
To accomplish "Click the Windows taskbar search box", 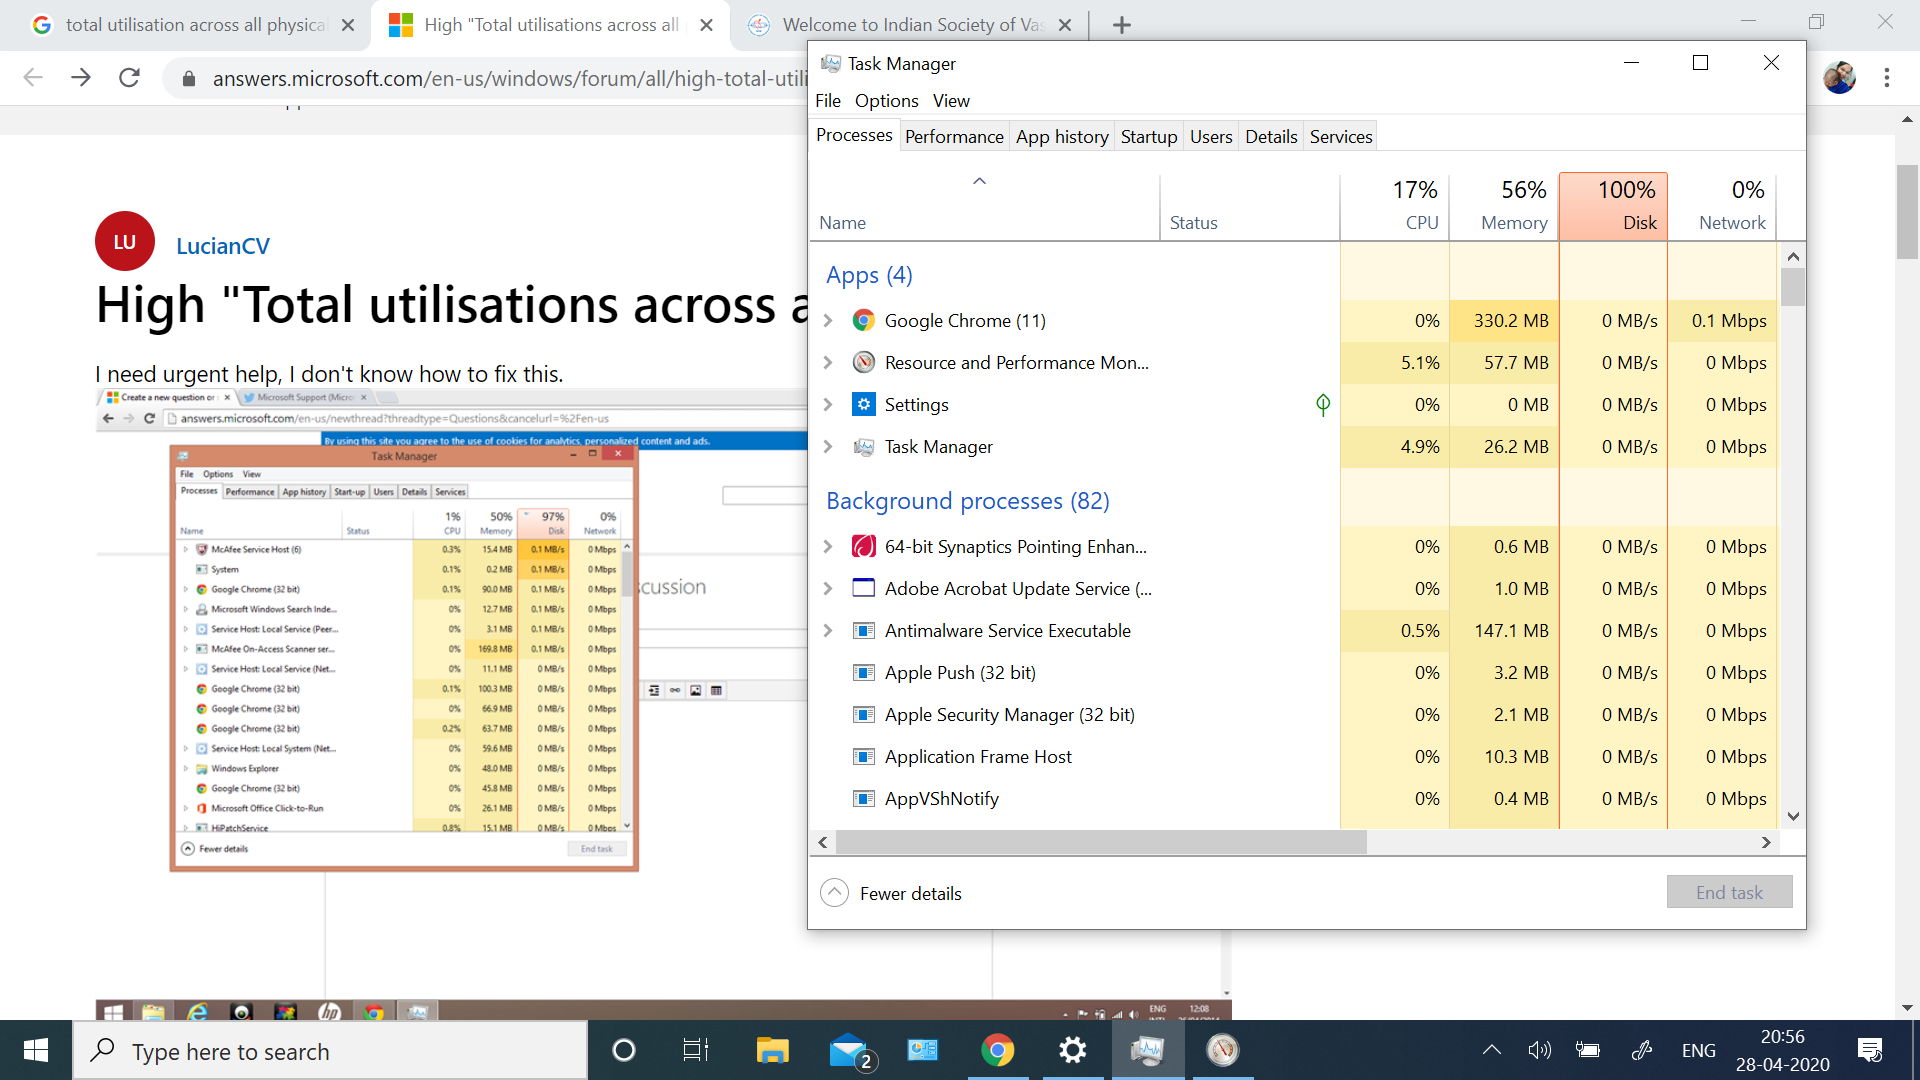I will [330, 1051].
